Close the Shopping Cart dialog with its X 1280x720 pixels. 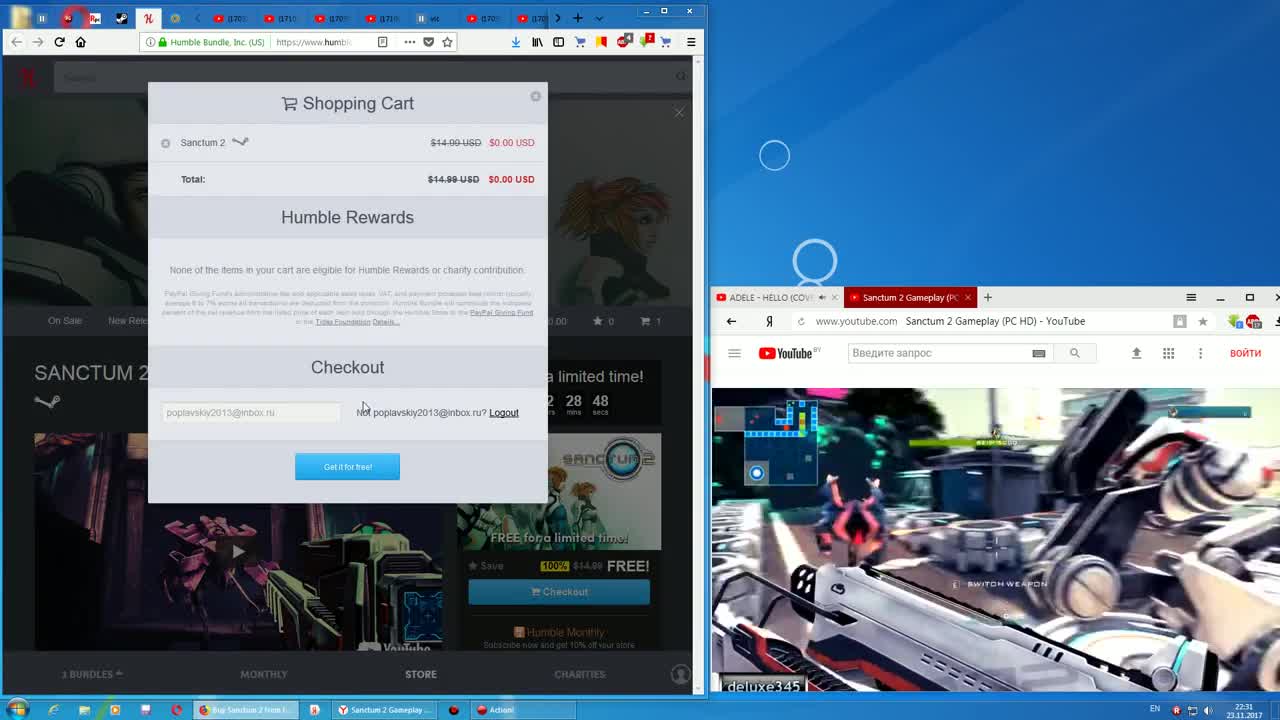[x=535, y=96]
